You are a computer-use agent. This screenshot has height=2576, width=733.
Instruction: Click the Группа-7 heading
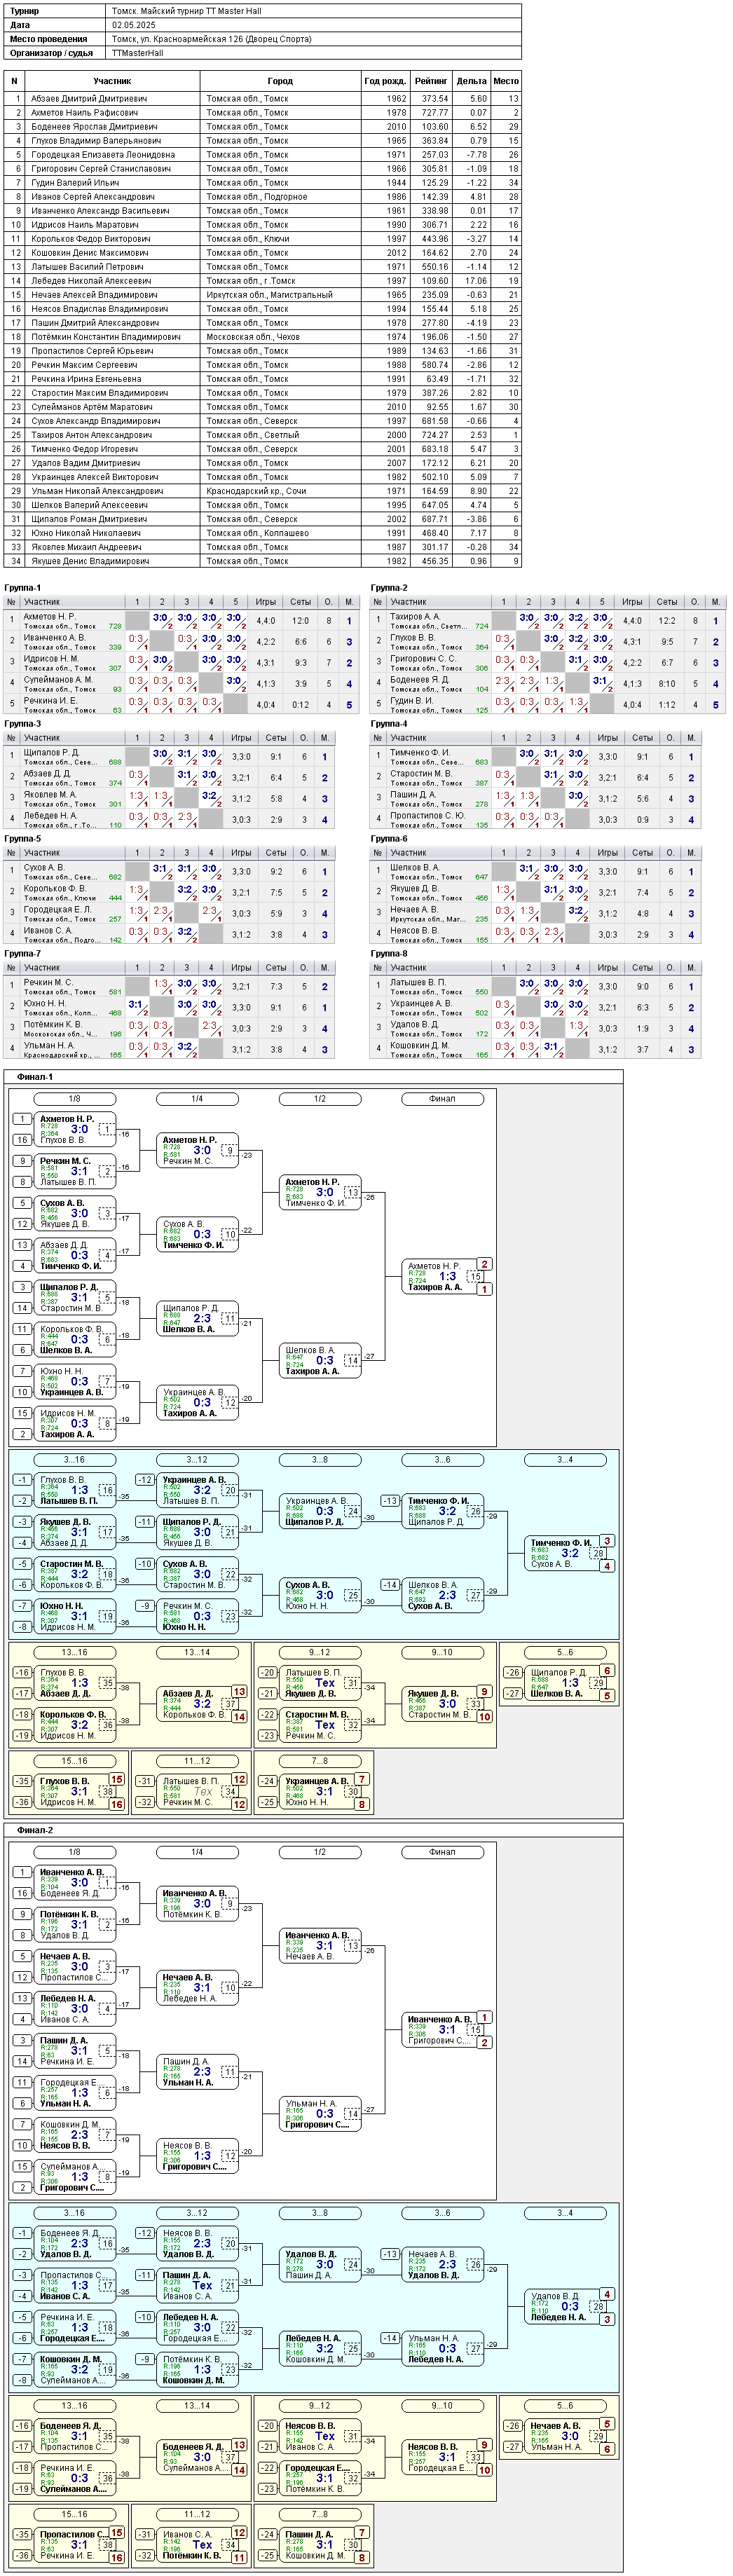(23, 953)
